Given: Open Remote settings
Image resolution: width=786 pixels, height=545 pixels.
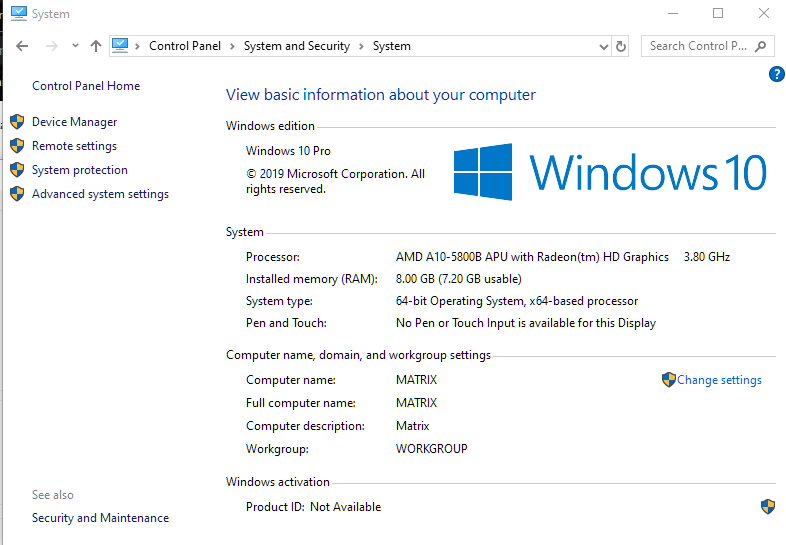Looking at the screenshot, I should click(74, 146).
